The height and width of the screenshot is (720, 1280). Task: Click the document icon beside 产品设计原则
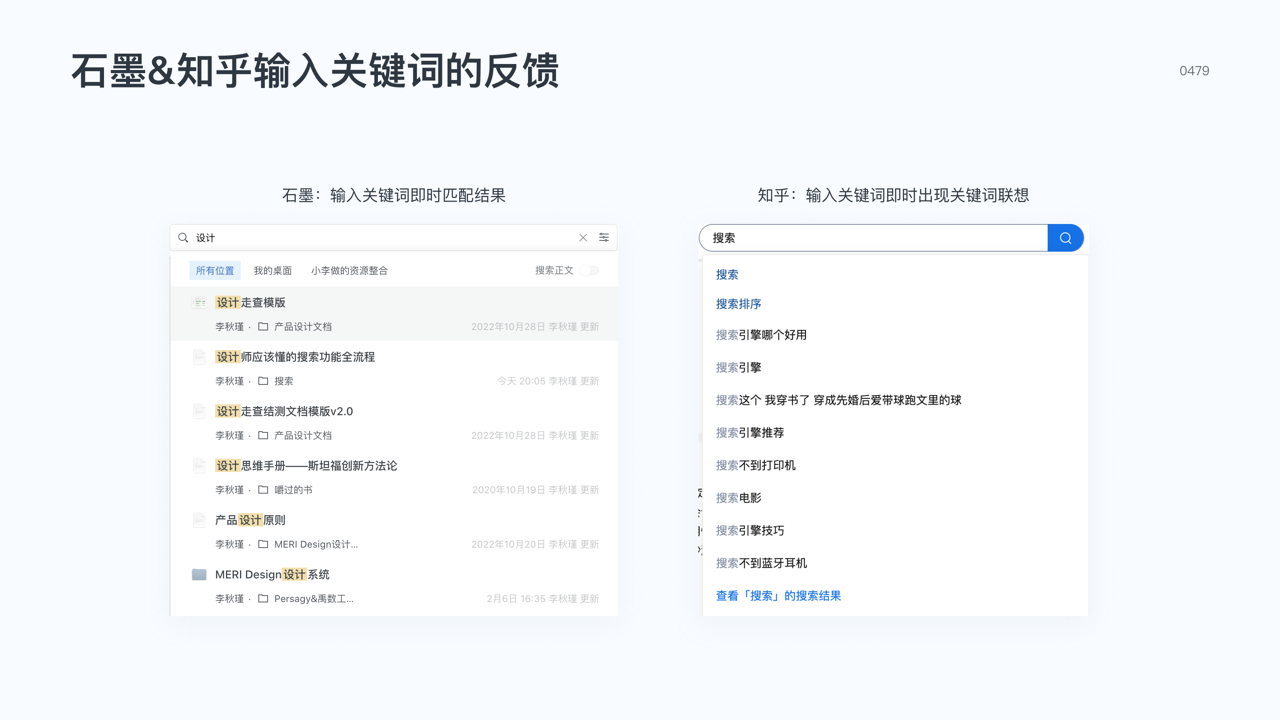click(x=199, y=520)
